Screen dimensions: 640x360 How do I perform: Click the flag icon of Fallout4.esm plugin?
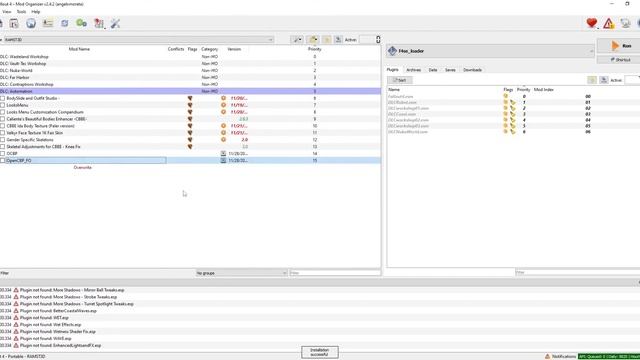pos(506,96)
